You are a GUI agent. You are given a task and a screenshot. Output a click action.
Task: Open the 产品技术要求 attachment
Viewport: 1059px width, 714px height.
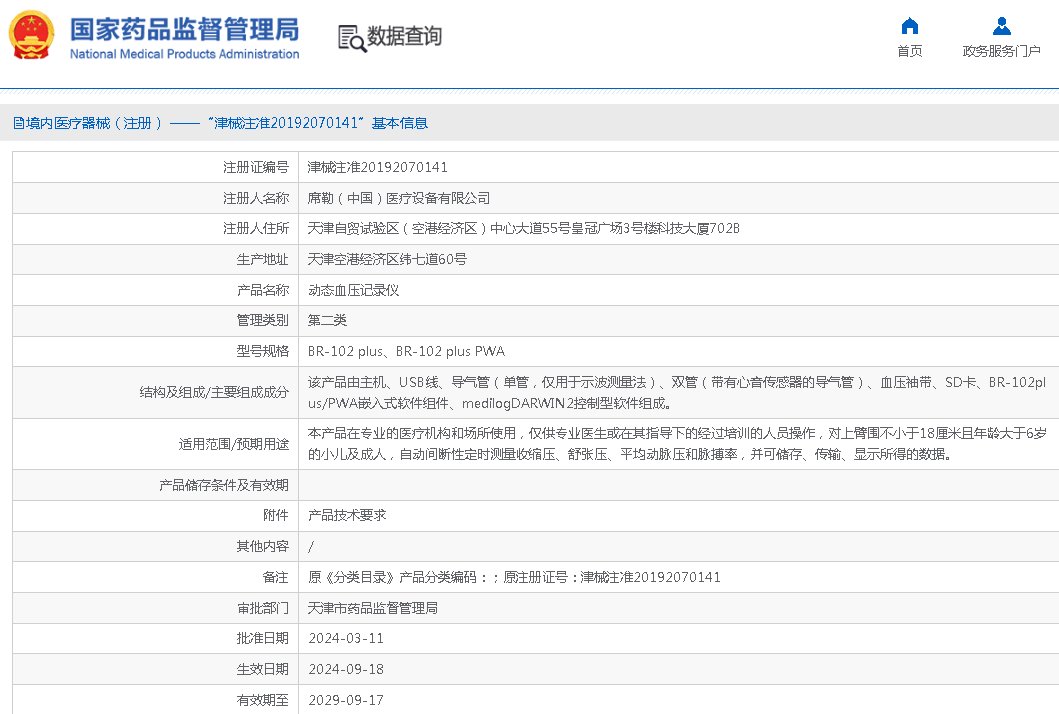tap(347, 515)
